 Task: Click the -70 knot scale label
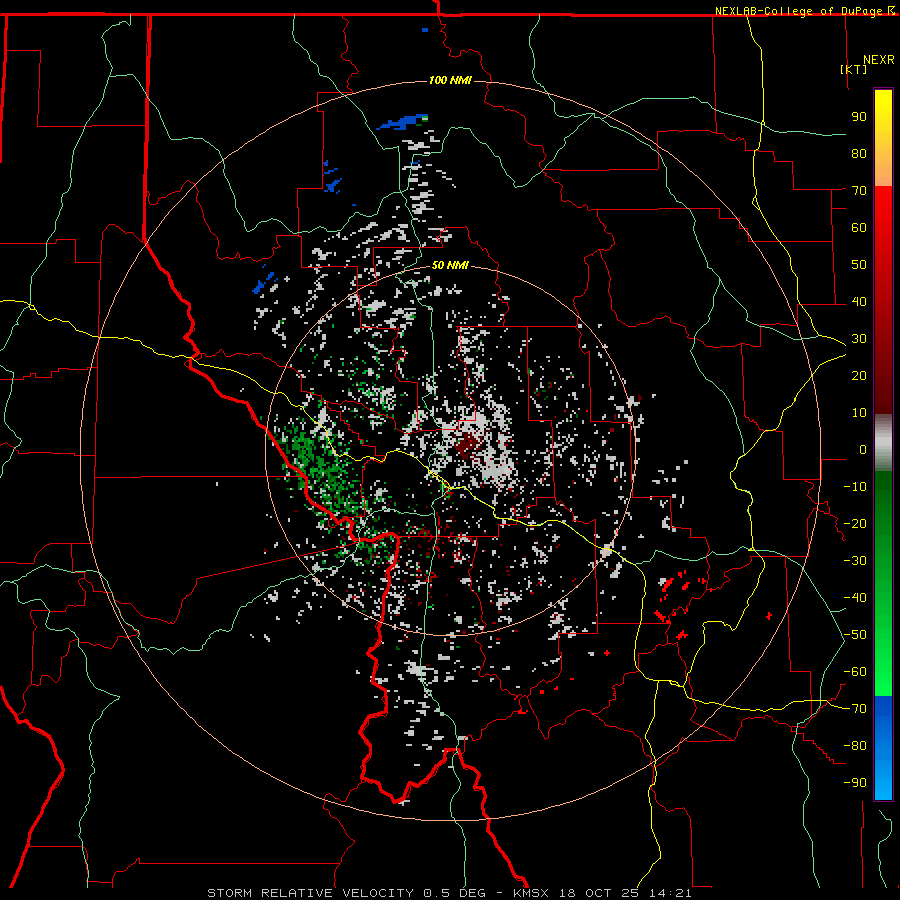855,709
